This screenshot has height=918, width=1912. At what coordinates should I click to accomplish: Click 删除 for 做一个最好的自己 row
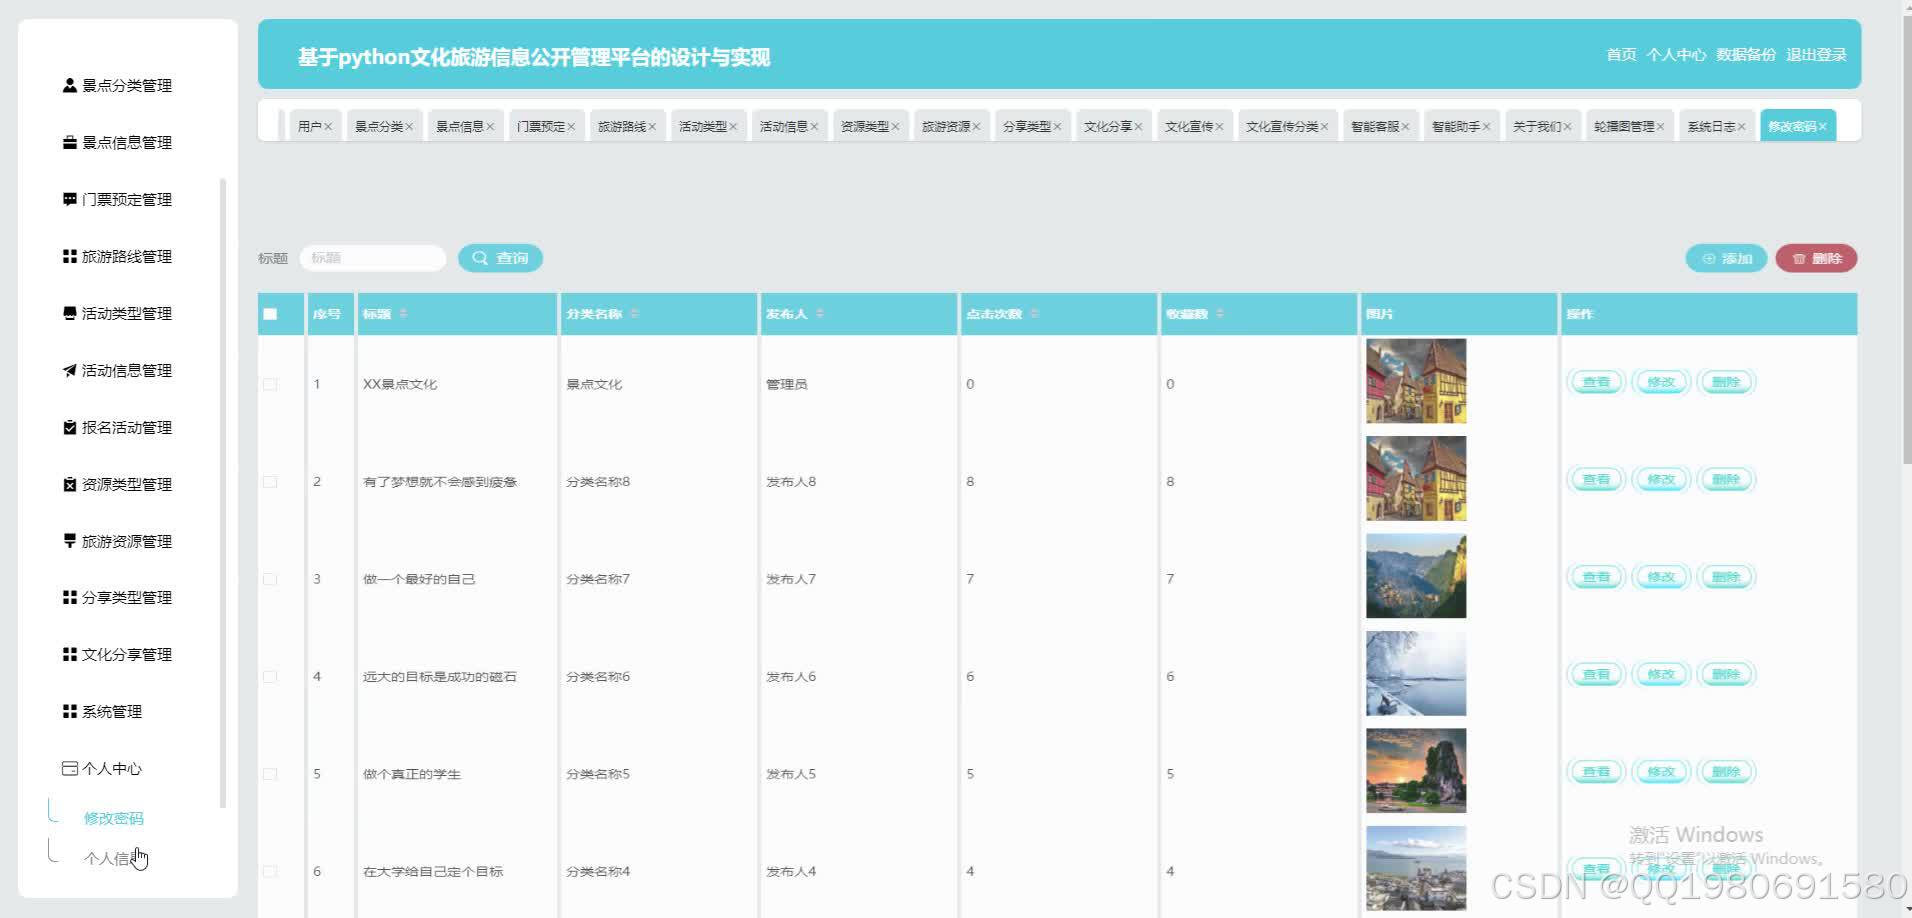coord(1726,577)
